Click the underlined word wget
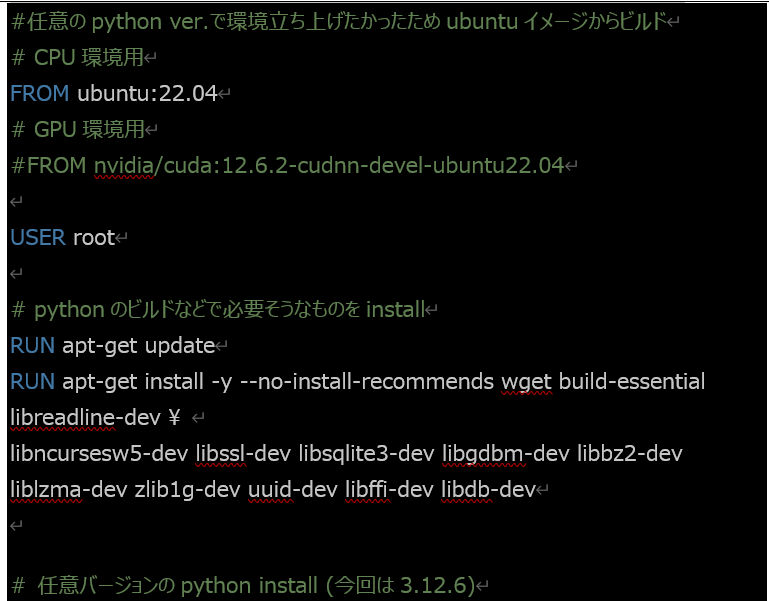Screen dimensions: 769x601 526,382
